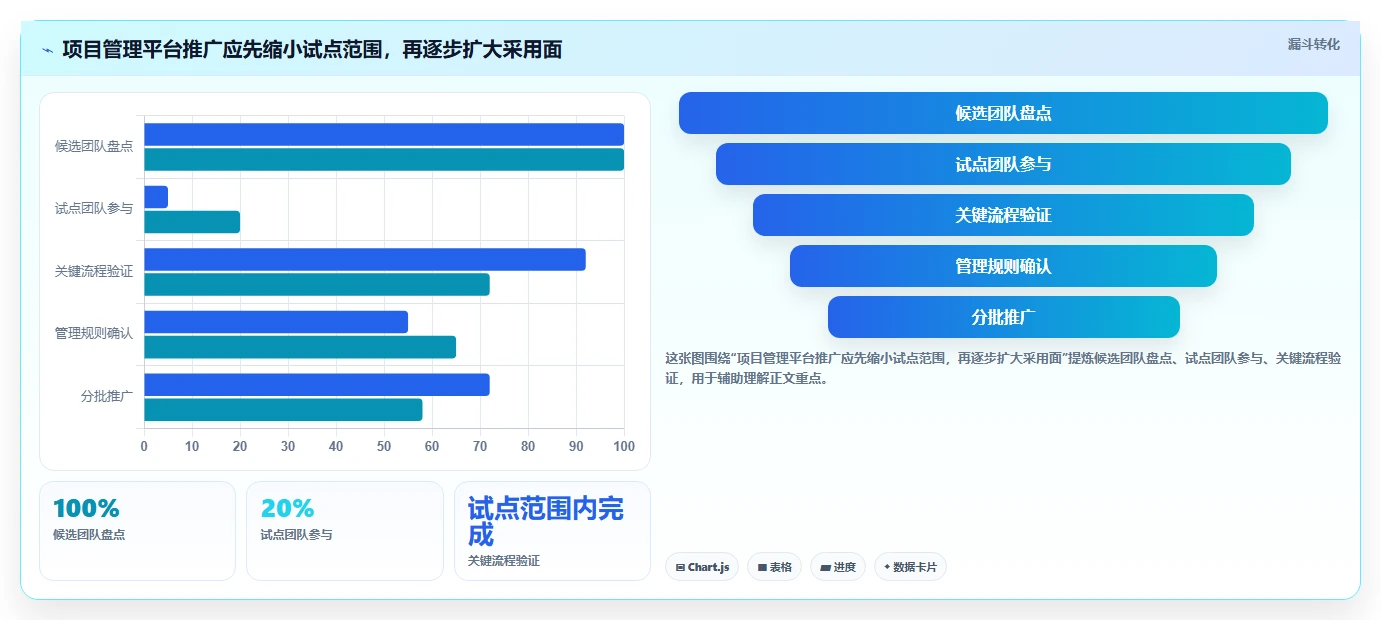The height and width of the screenshot is (620, 1381).
Task: Click the 关键流程验证 caption in third card
Action: (504, 561)
